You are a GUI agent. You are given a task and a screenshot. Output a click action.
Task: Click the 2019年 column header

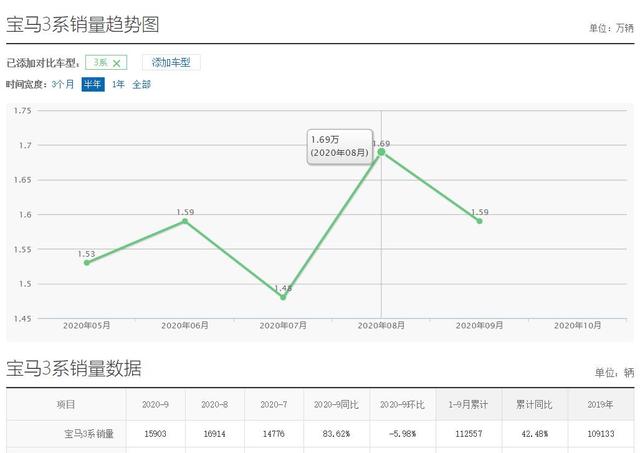tap(600, 404)
